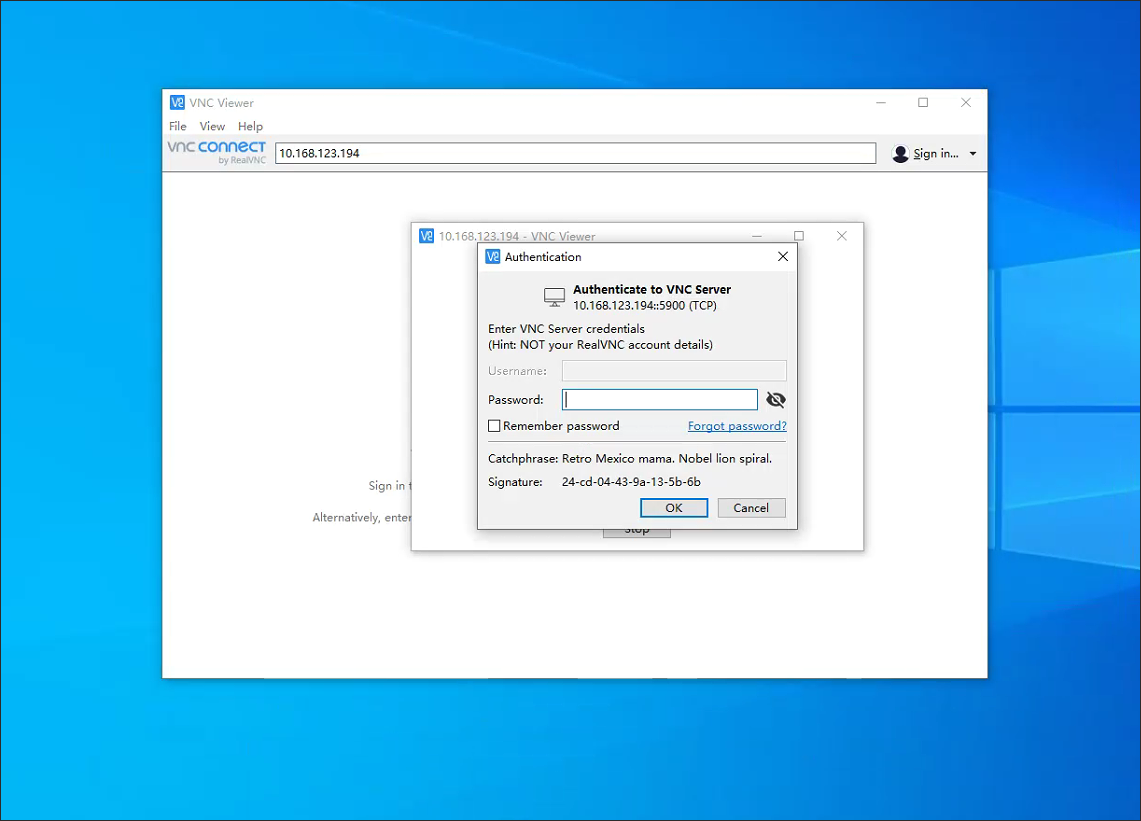
Task: Click the Authentication dialog title icon
Action: [492, 257]
